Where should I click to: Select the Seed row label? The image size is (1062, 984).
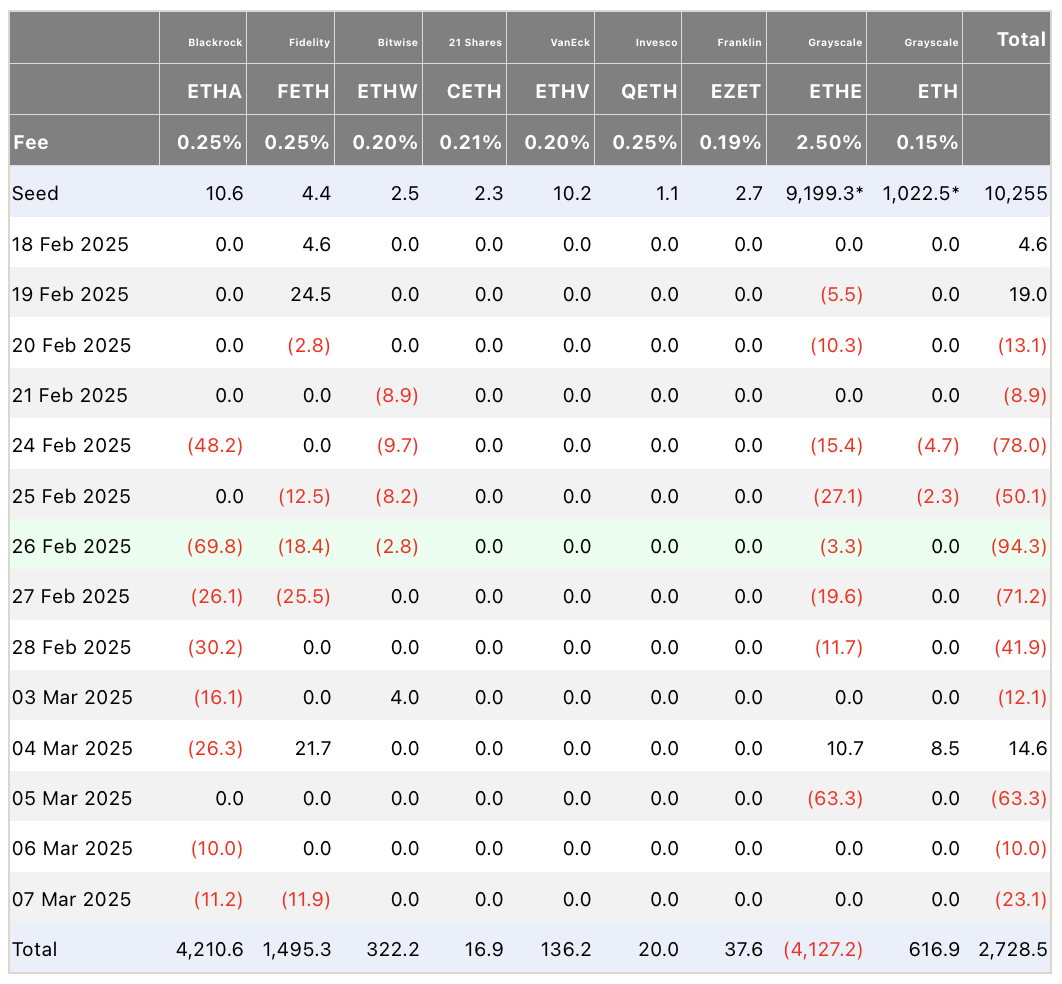35,194
